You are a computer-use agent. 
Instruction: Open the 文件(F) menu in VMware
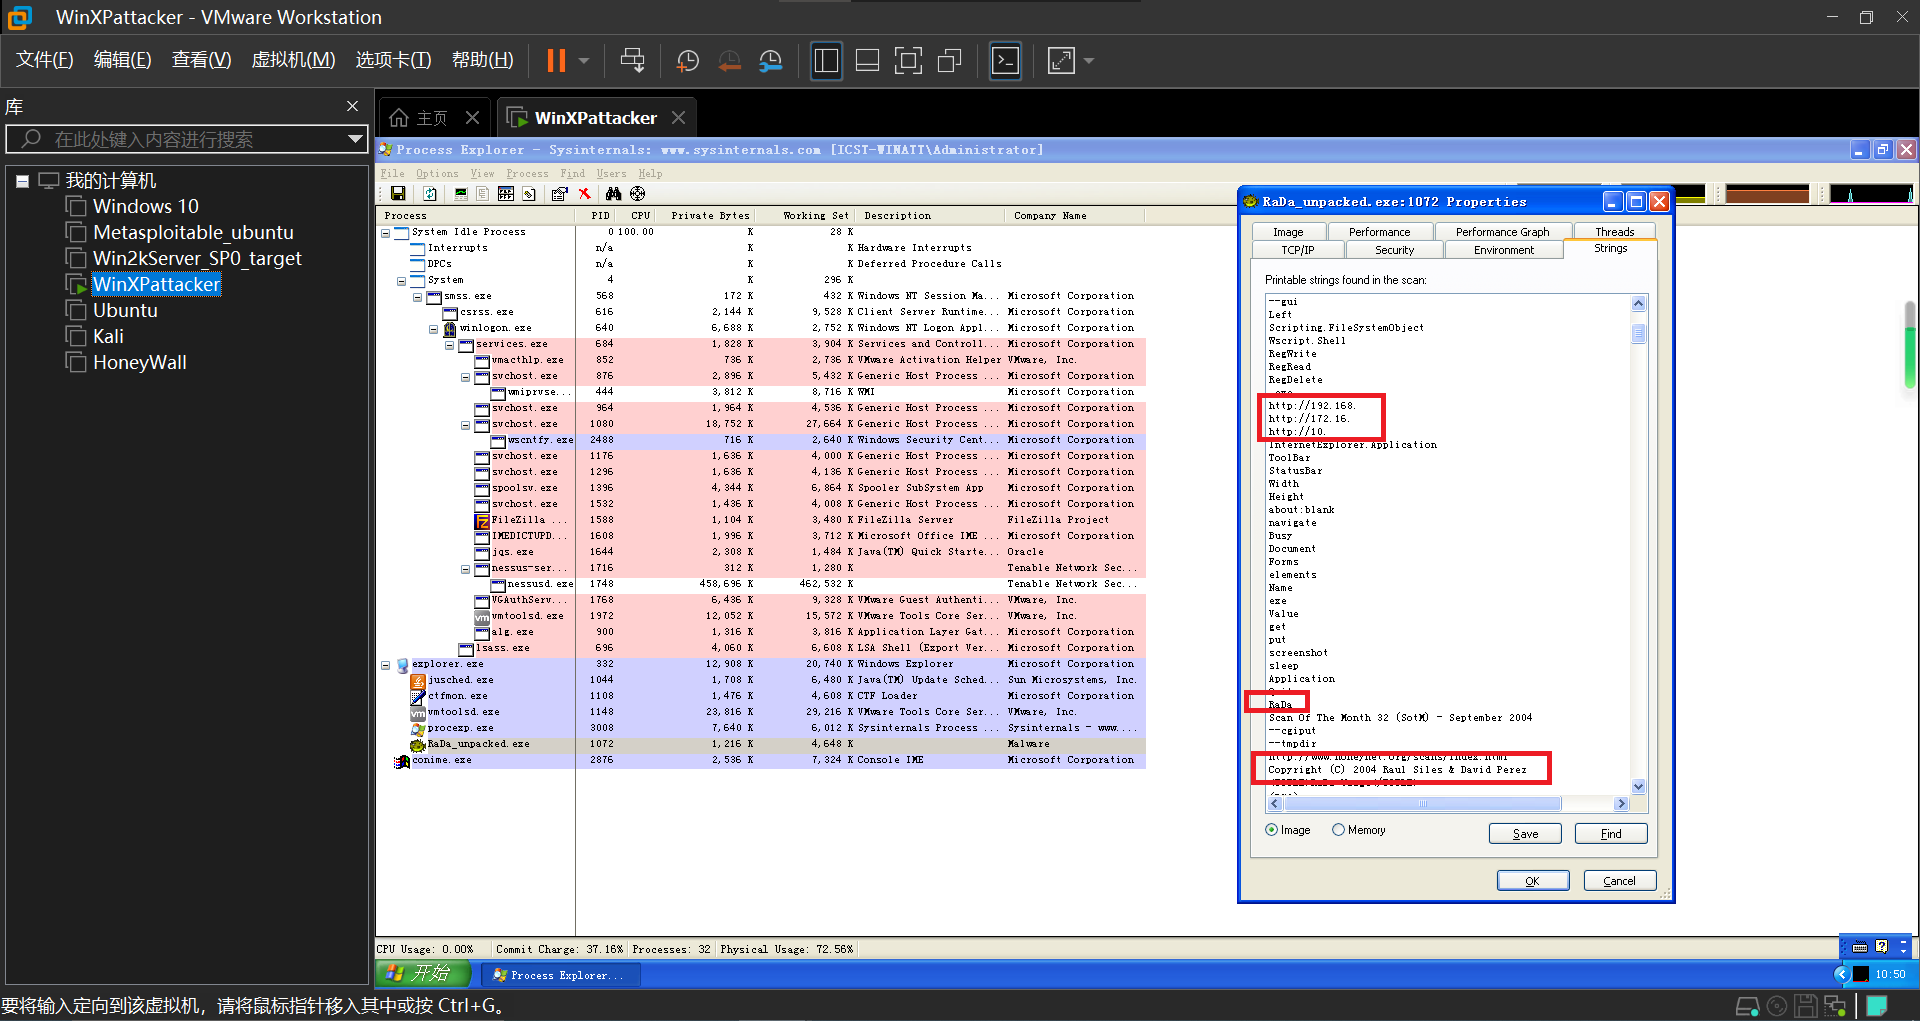44,60
